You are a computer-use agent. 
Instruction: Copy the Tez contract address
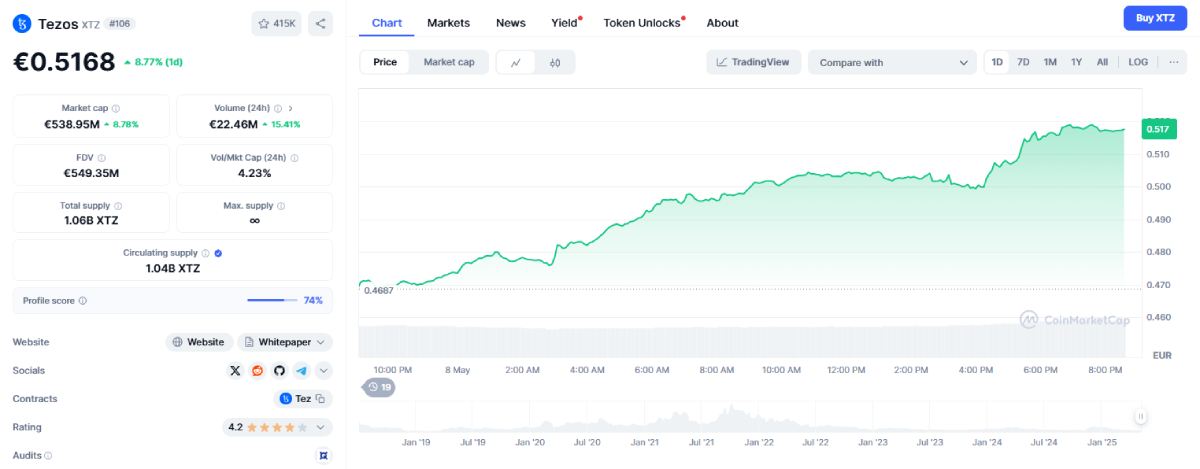pos(321,399)
